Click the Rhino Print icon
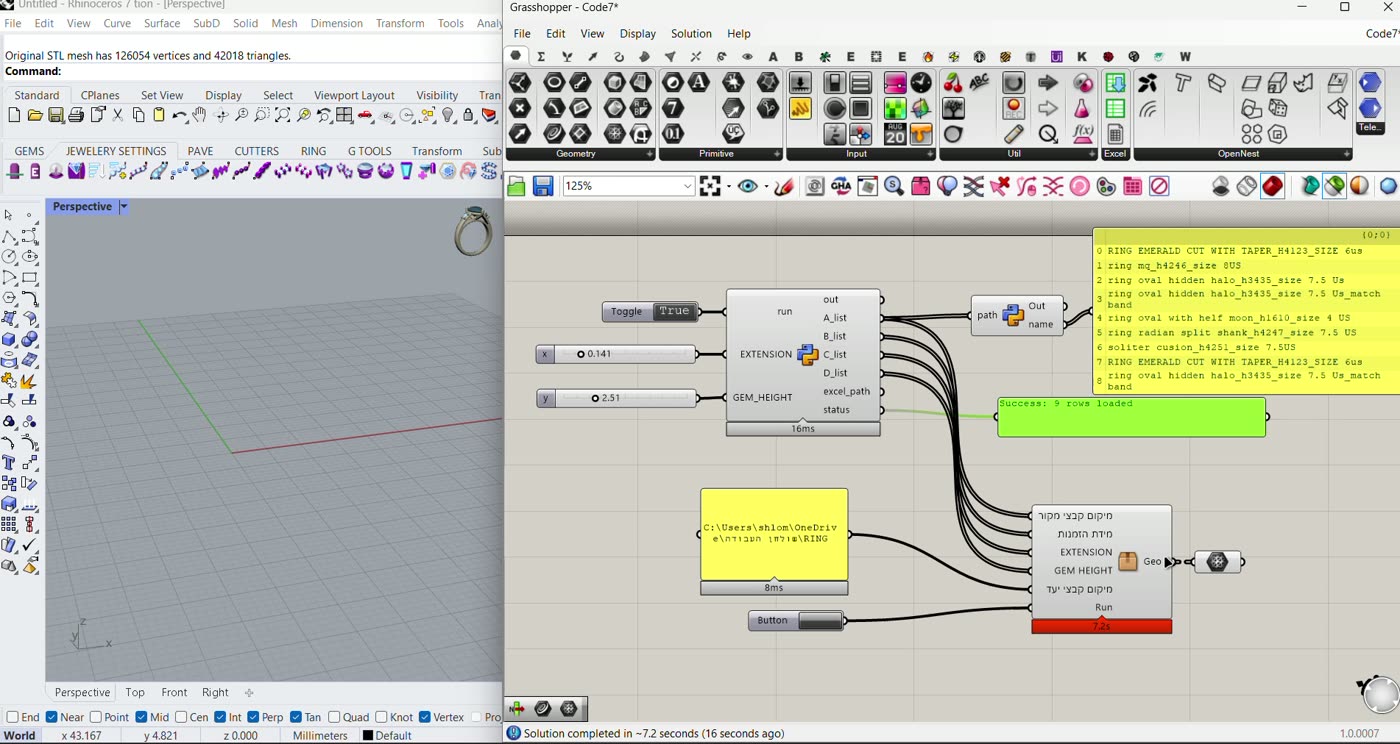The height and width of the screenshot is (744, 1400). (x=77, y=116)
